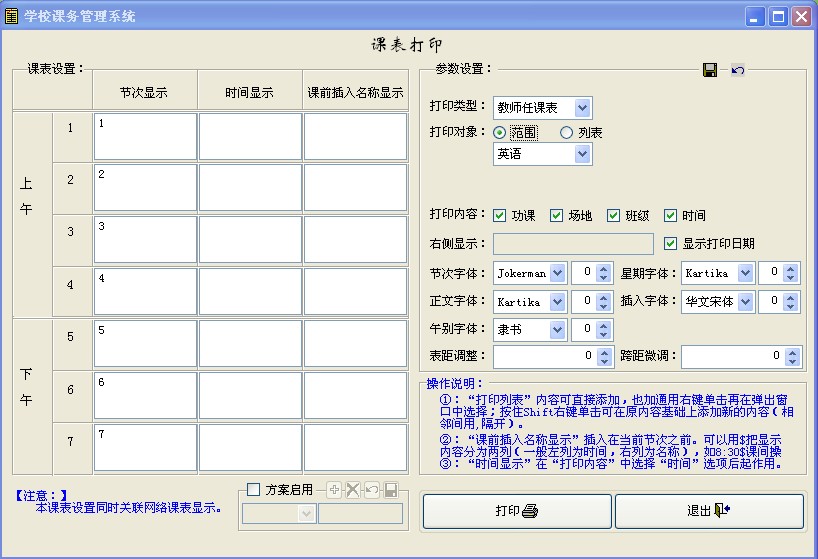
Task: Click the save icon beside 参数设置
Action: pyautogui.click(x=709, y=70)
